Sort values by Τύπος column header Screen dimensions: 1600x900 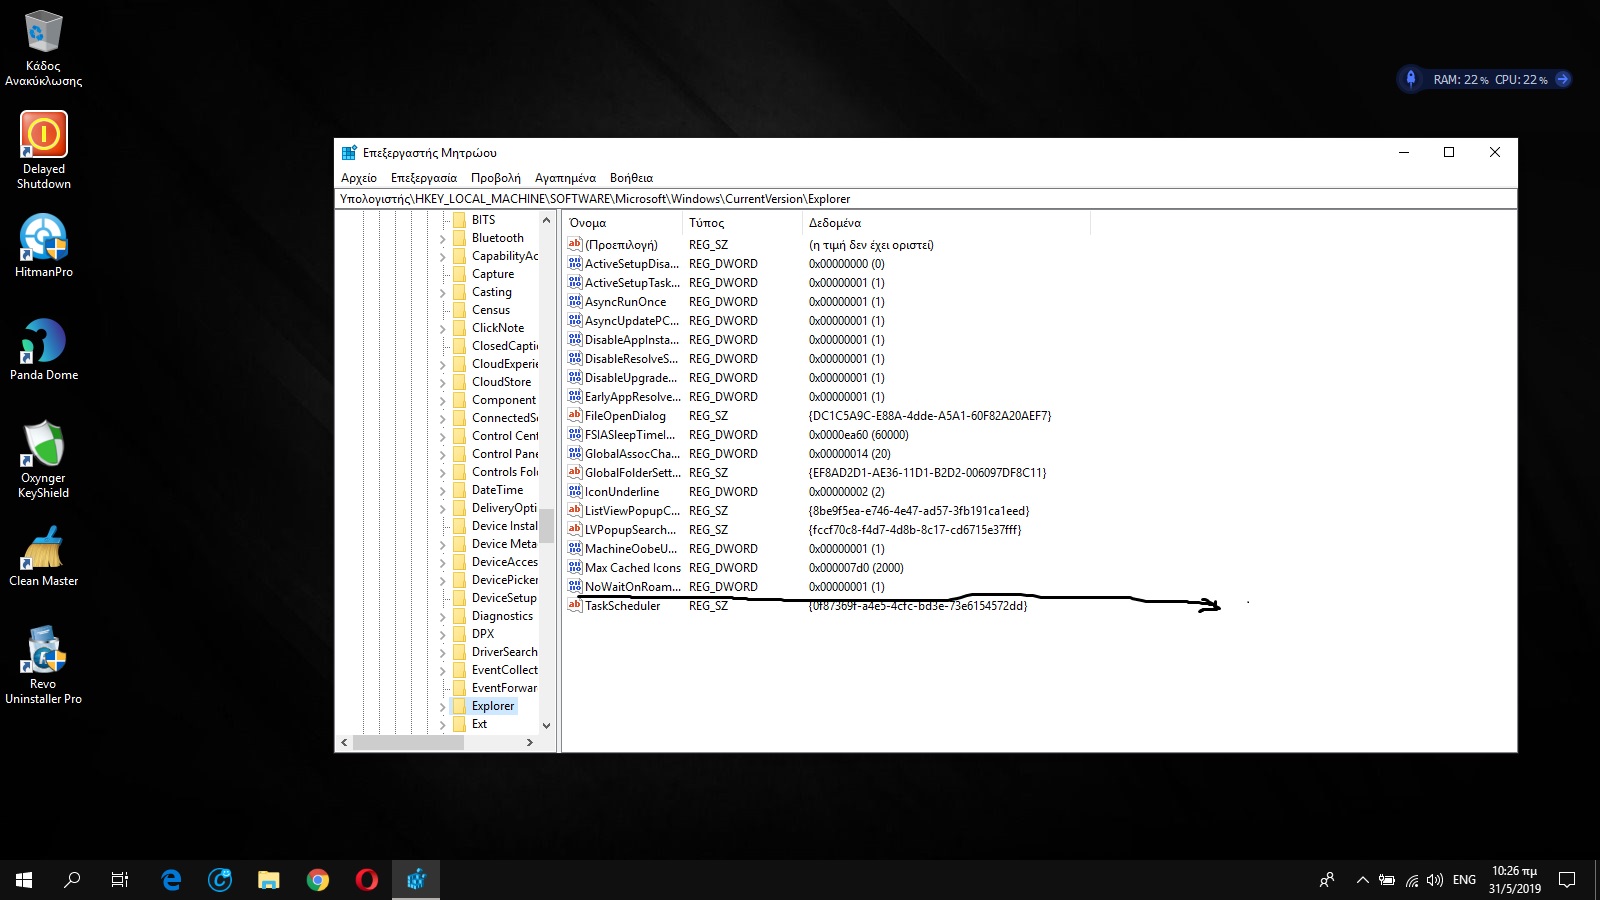click(742, 223)
